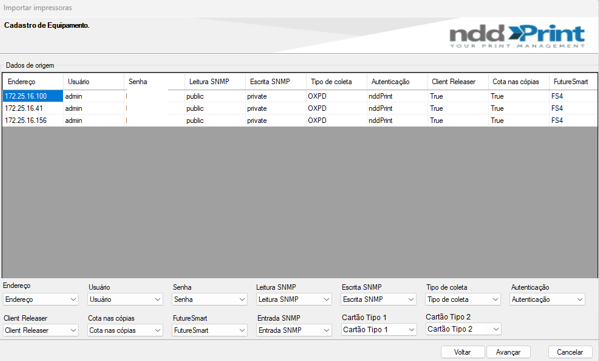
Task: Open the Usuário mapping dropdown
Action: (125, 299)
